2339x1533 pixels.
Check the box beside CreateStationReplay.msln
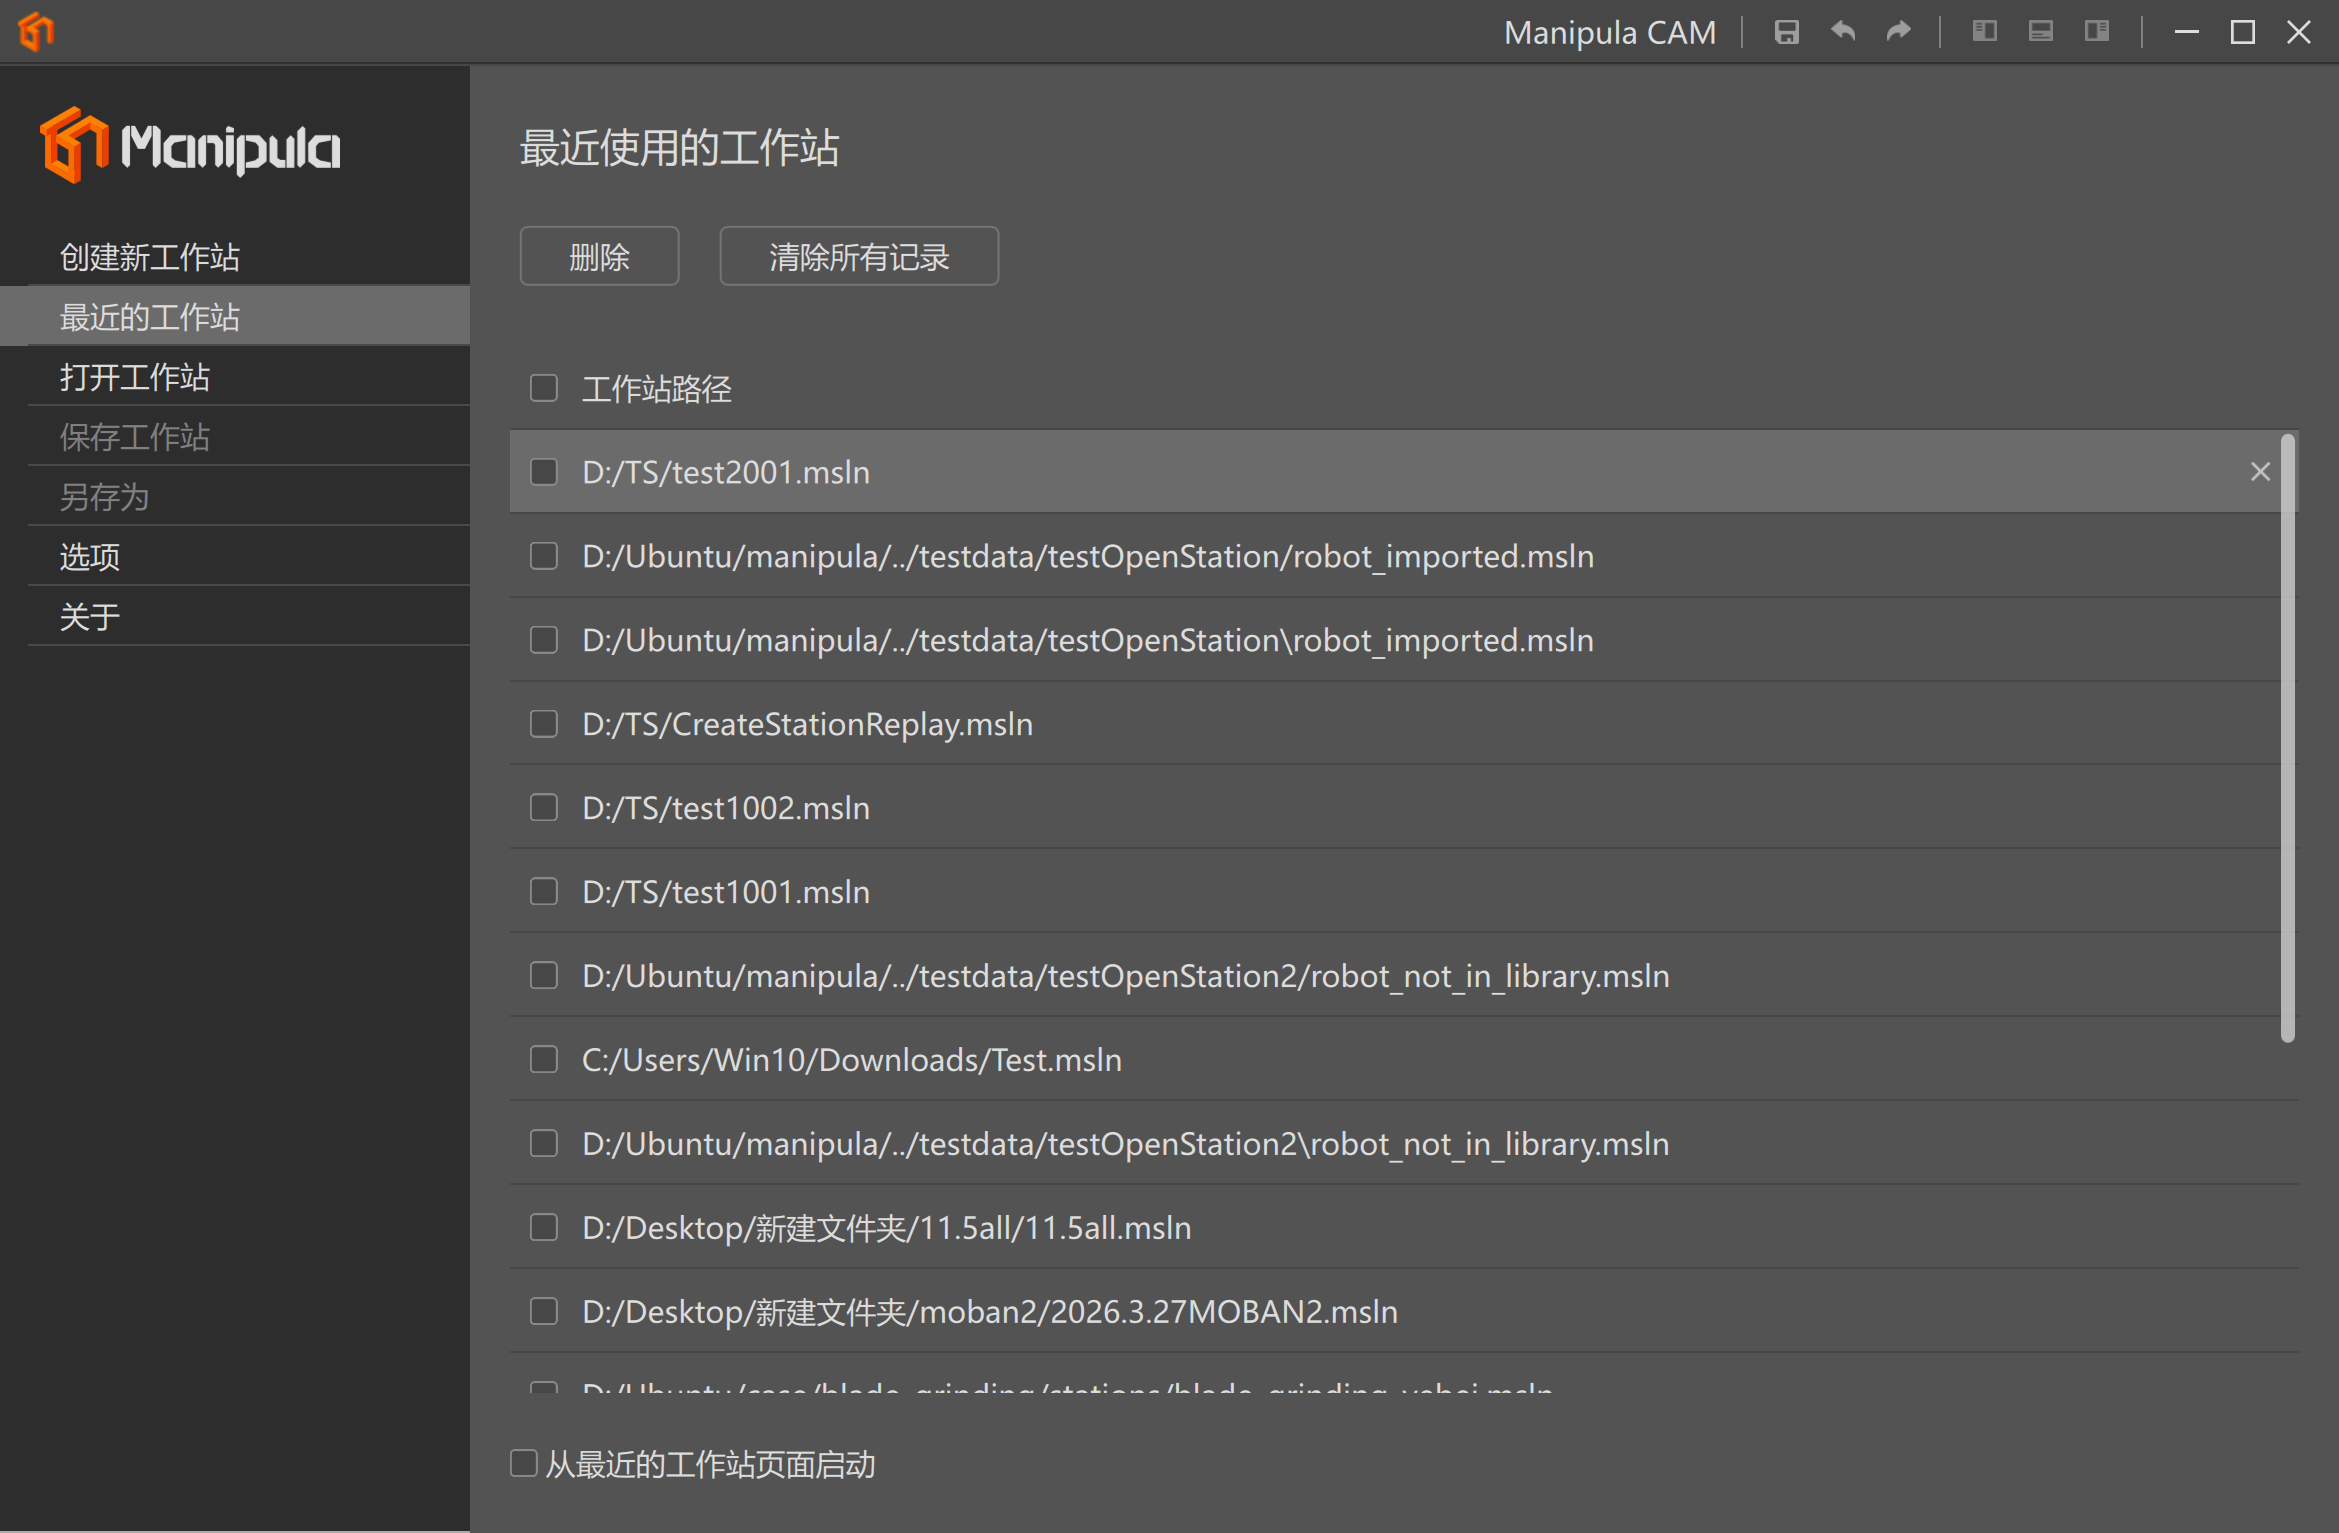[x=544, y=724]
